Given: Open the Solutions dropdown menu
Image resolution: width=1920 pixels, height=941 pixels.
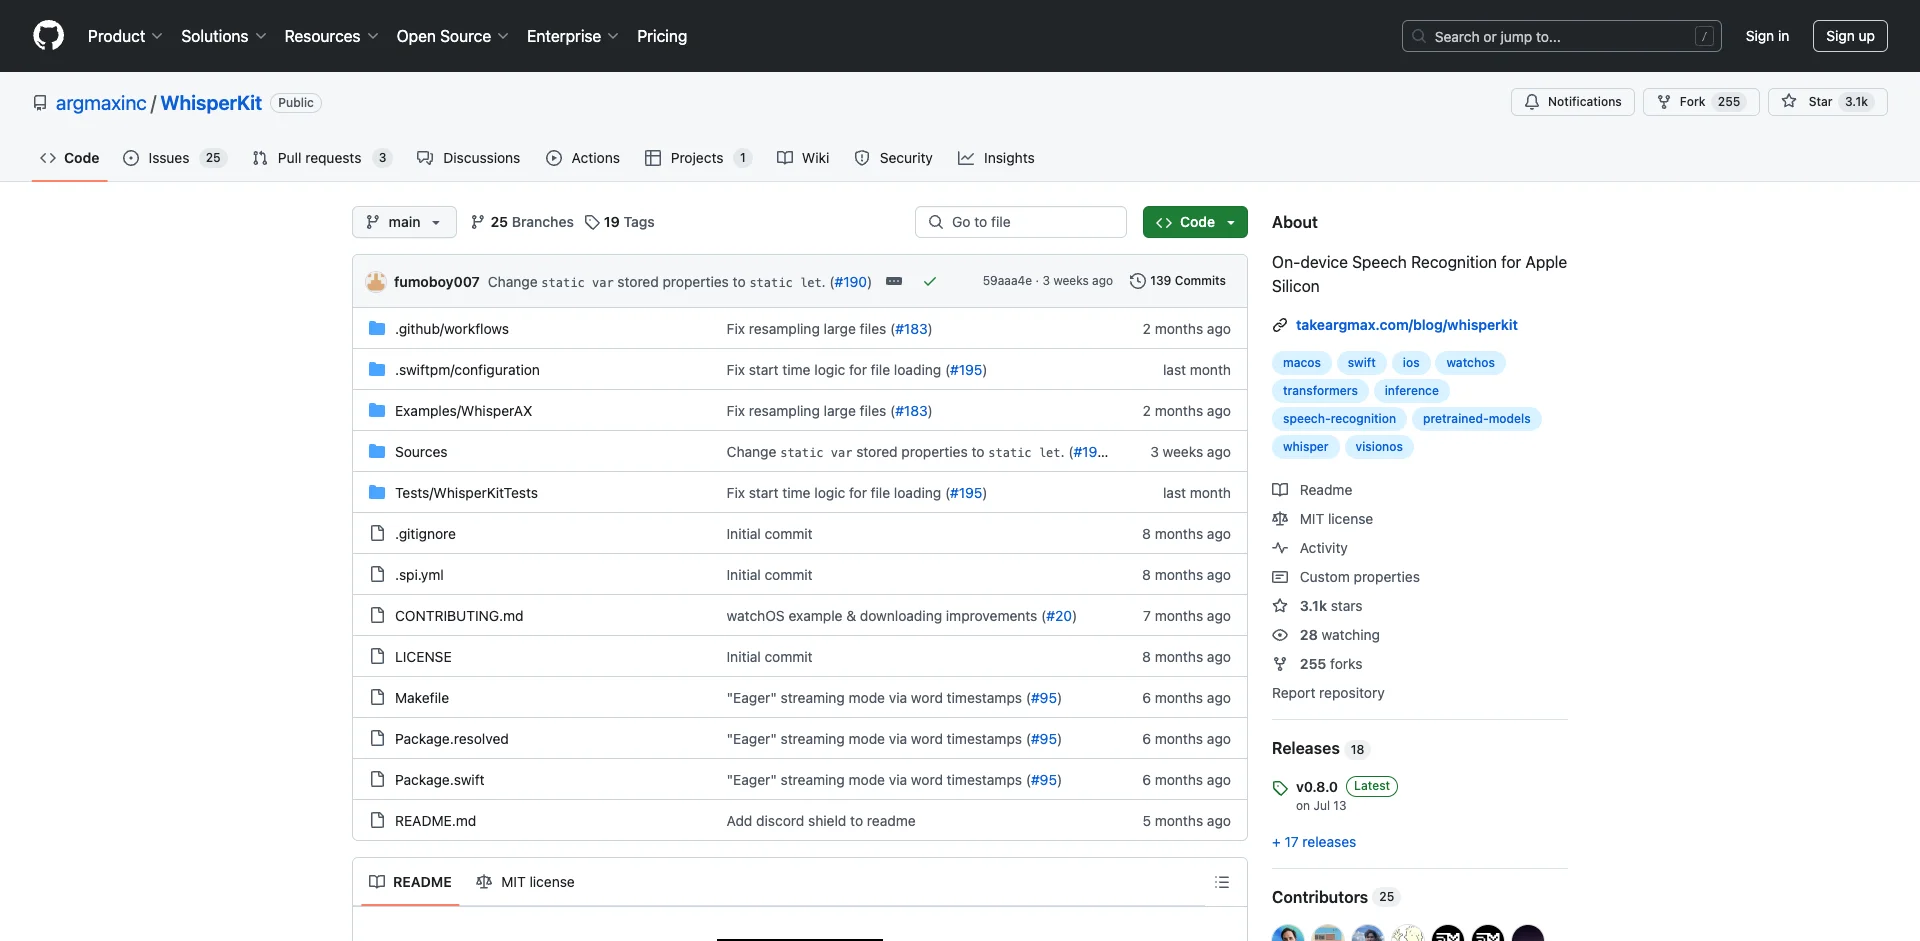Looking at the screenshot, I should (x=223, y=36).
